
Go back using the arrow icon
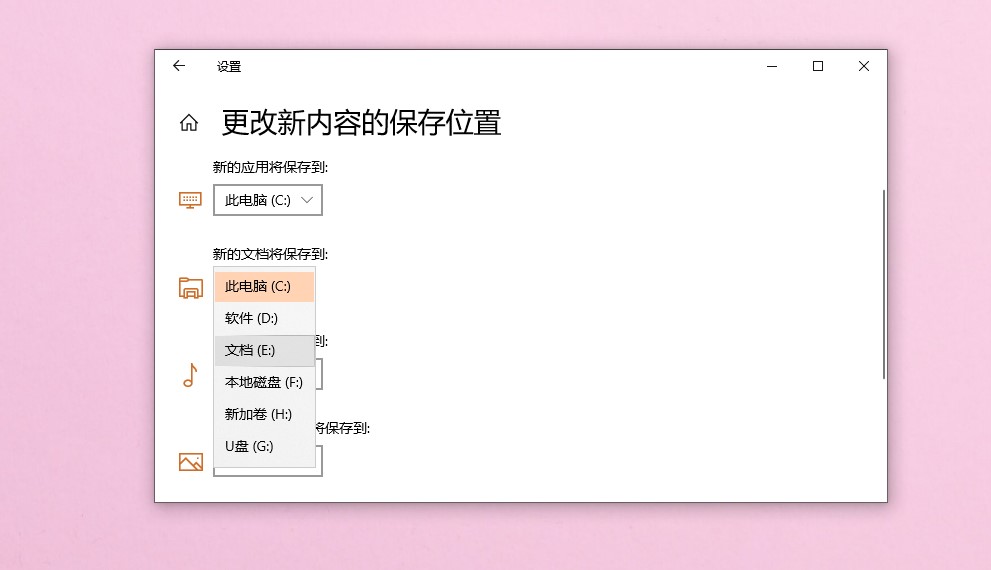[179, 66]
